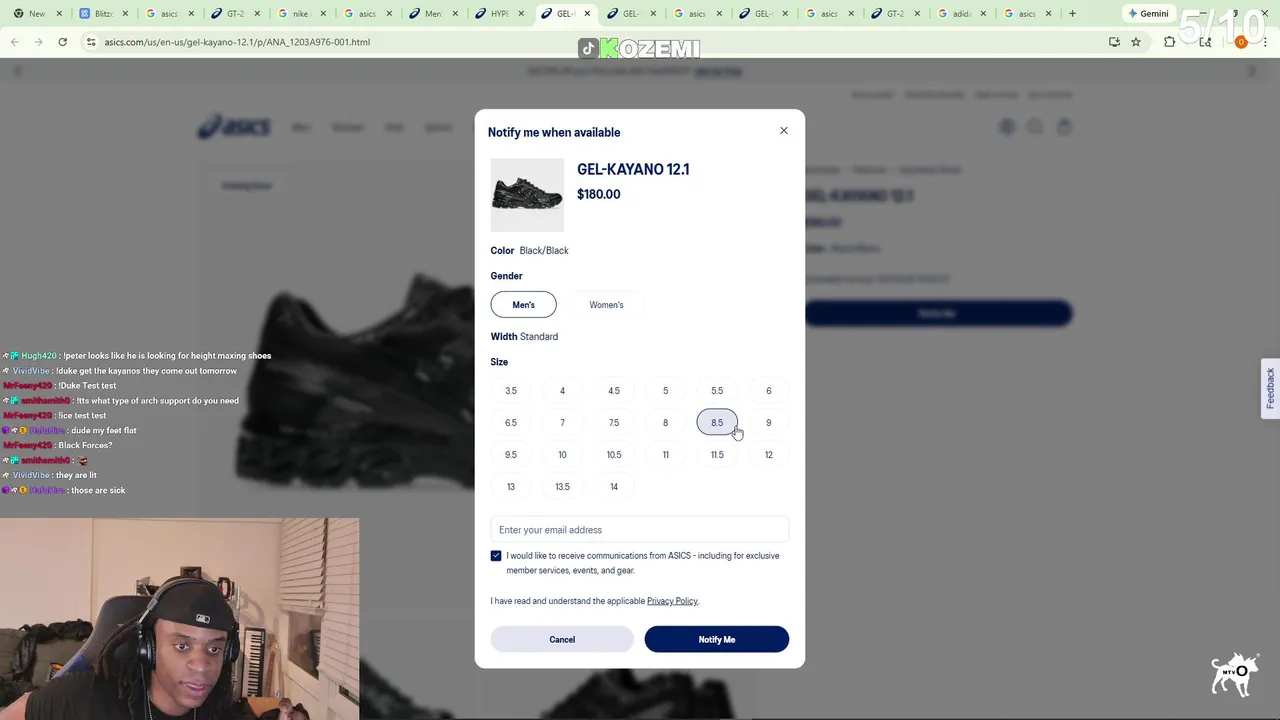Open the cart icon on background ASICS header
Screen dimensions: 1280x720
point(1064,127)
